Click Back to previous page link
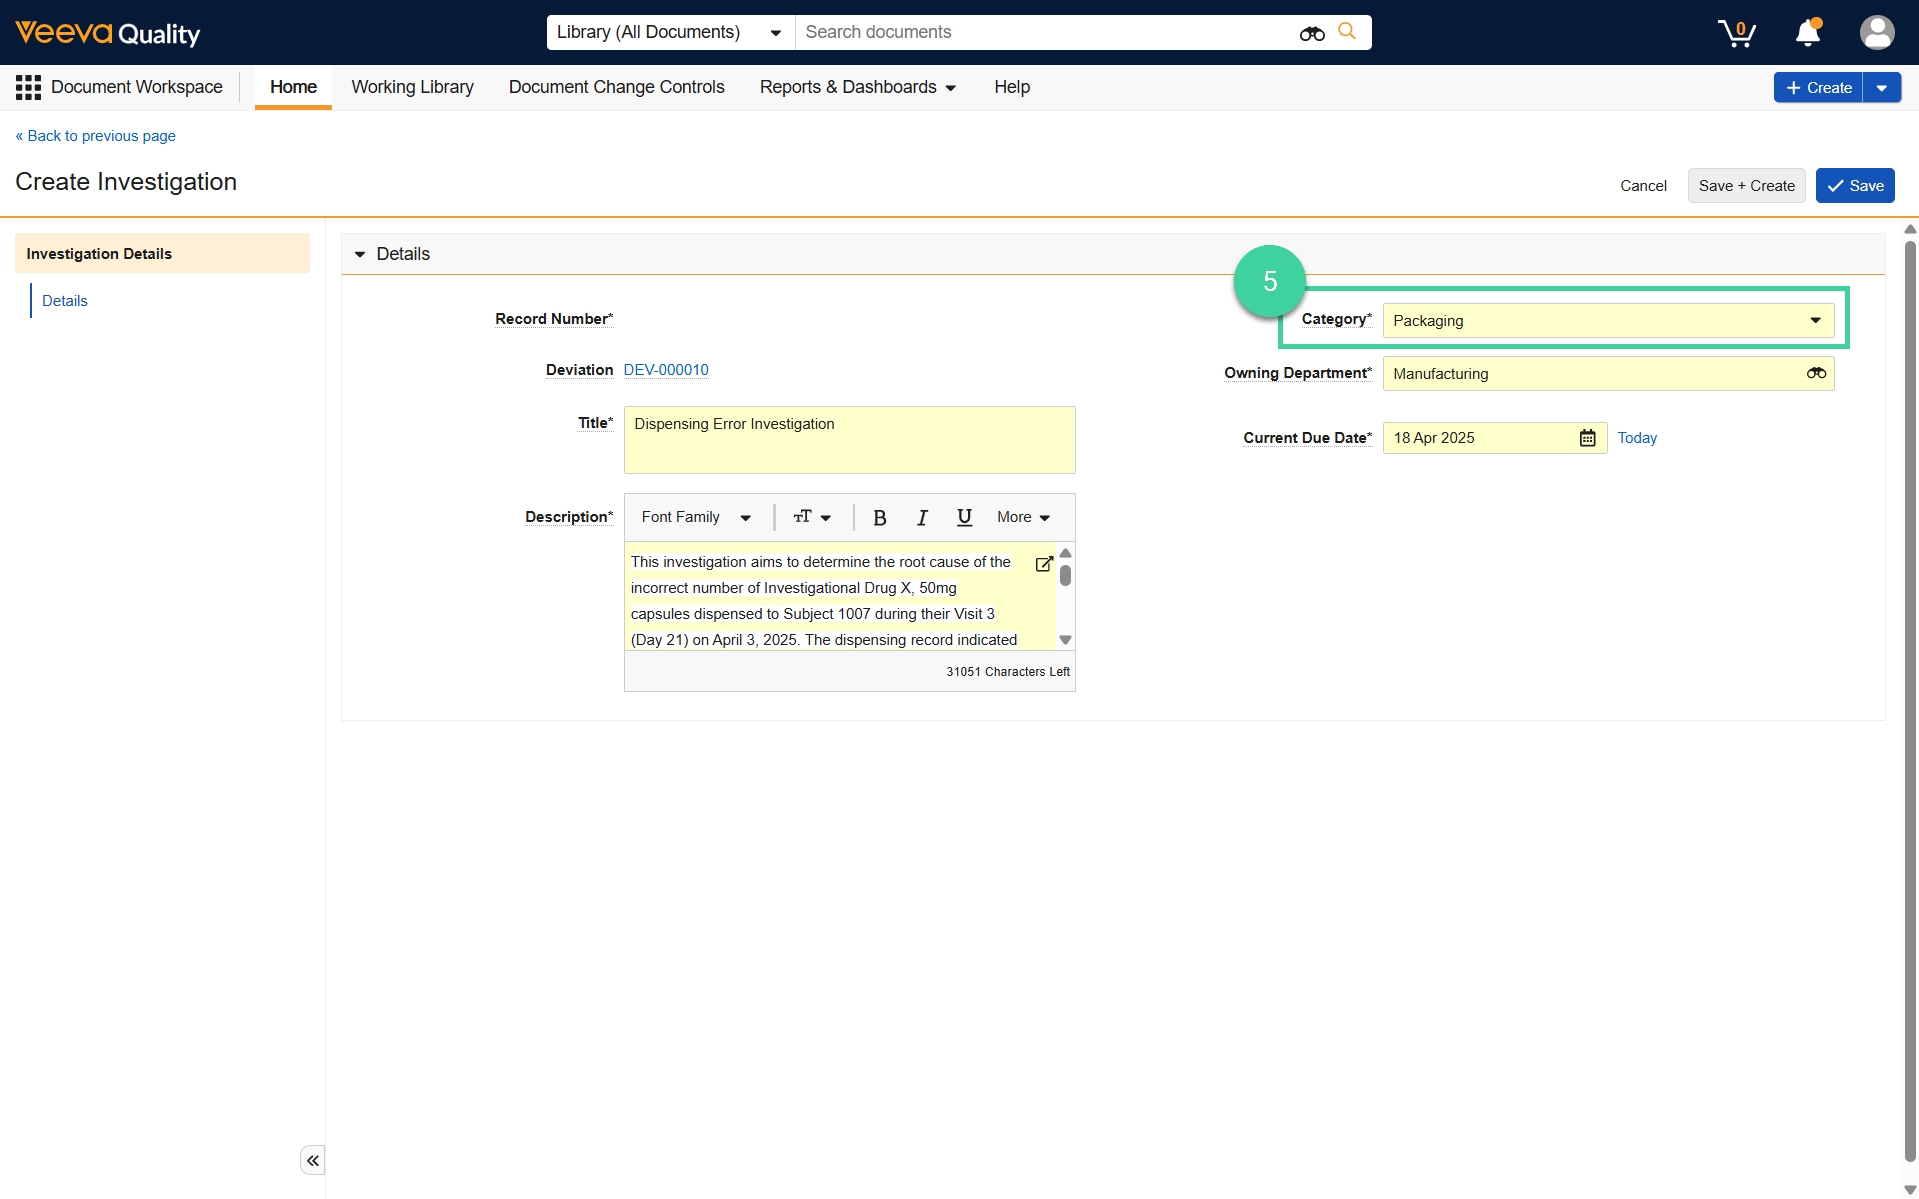This screenshot has width=1919, height=1199. coord(95,136)
